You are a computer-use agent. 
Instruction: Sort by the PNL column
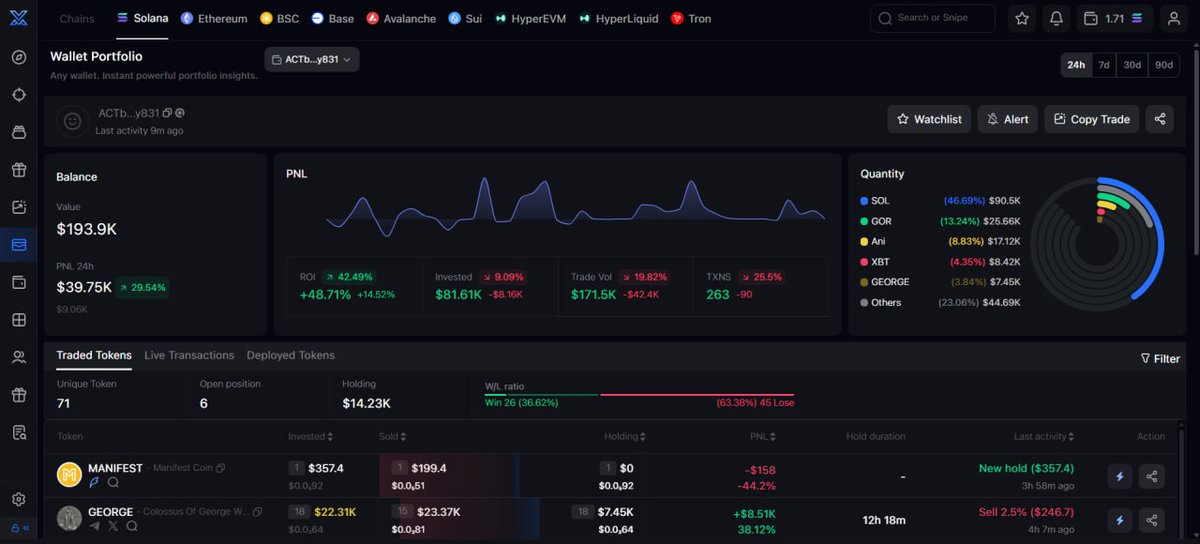[765, 436]
